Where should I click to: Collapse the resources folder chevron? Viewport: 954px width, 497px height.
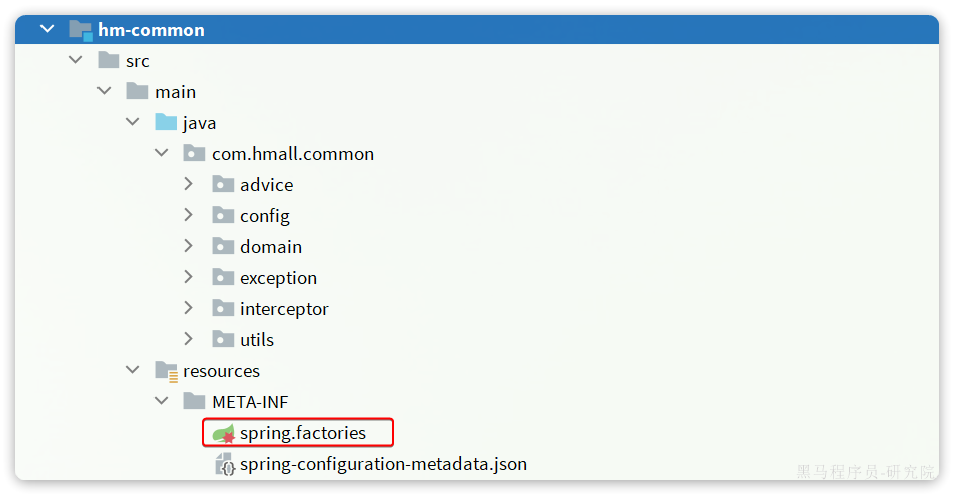pyautogui.click(x=133, y=371)
